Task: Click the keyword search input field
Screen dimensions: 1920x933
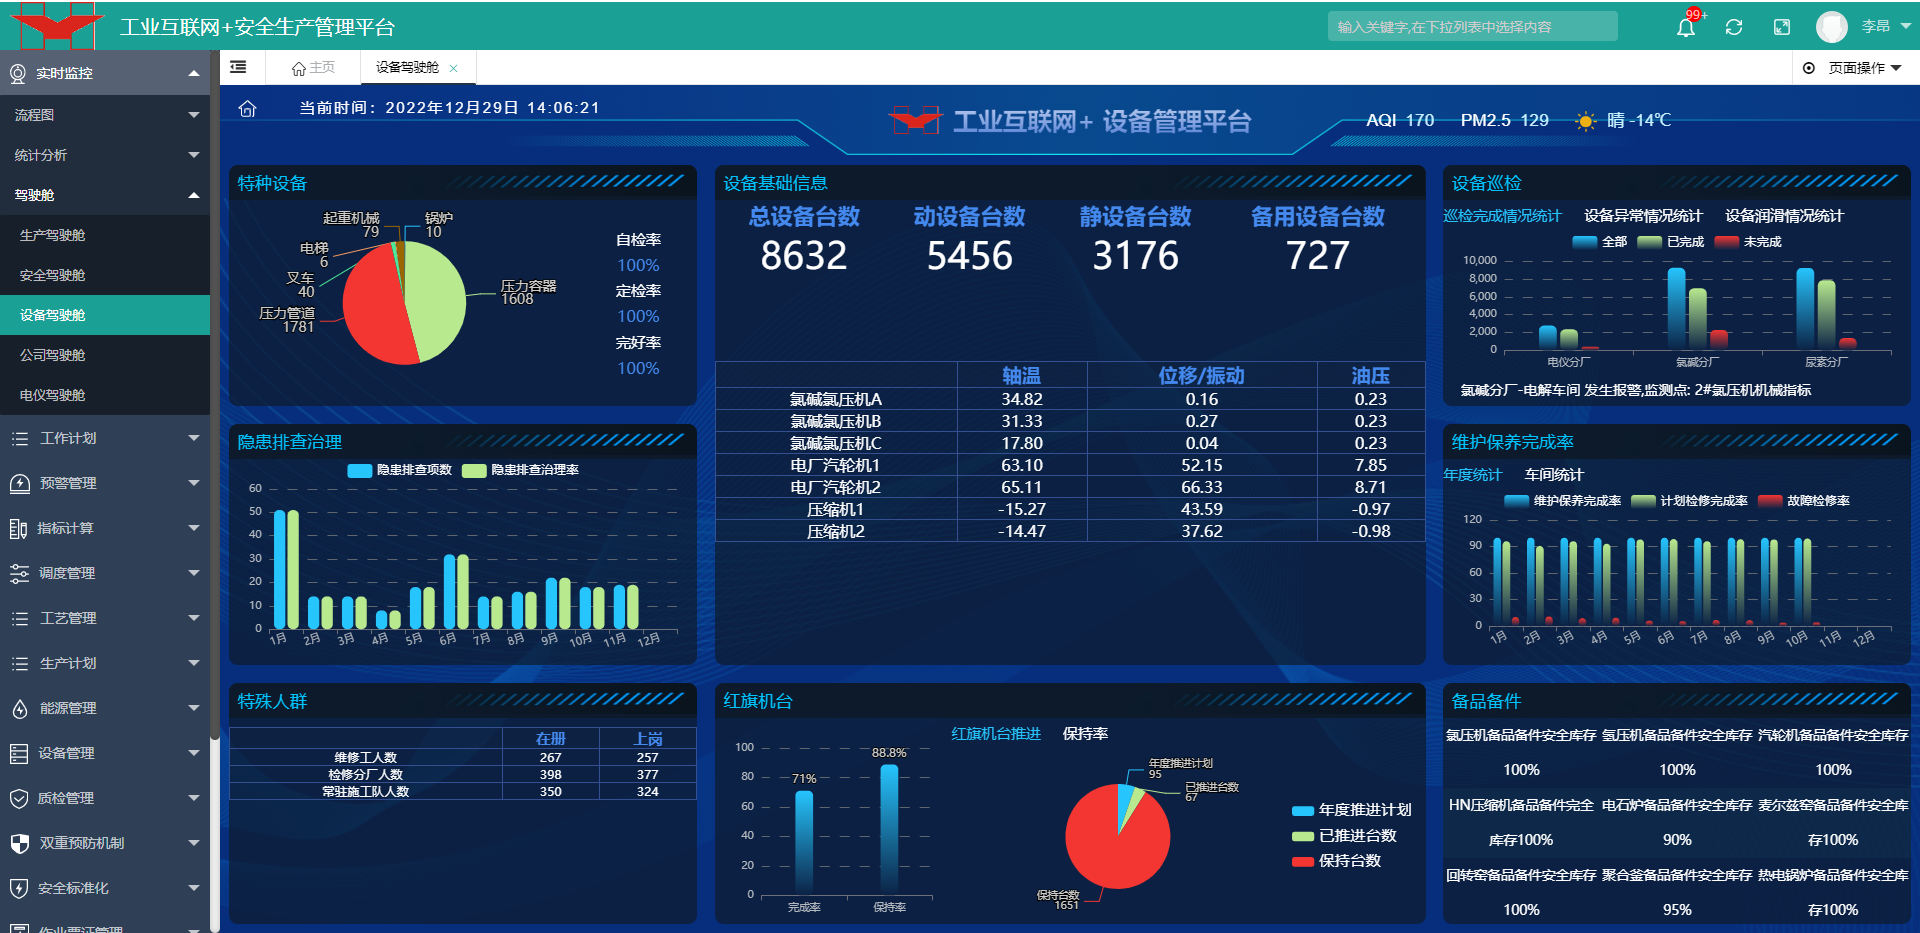Action: (x=1472, y=27)
